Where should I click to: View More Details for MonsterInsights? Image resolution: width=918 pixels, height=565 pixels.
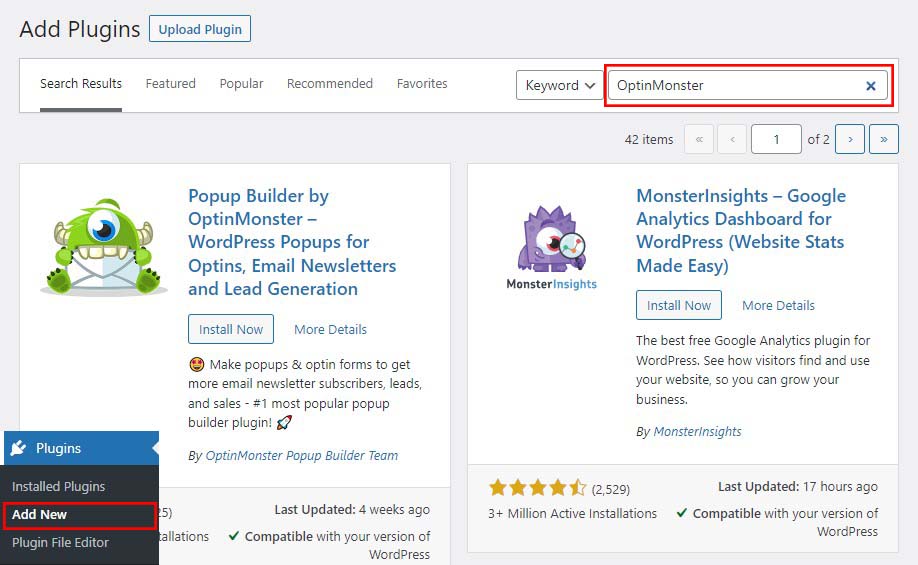point(778,306)
